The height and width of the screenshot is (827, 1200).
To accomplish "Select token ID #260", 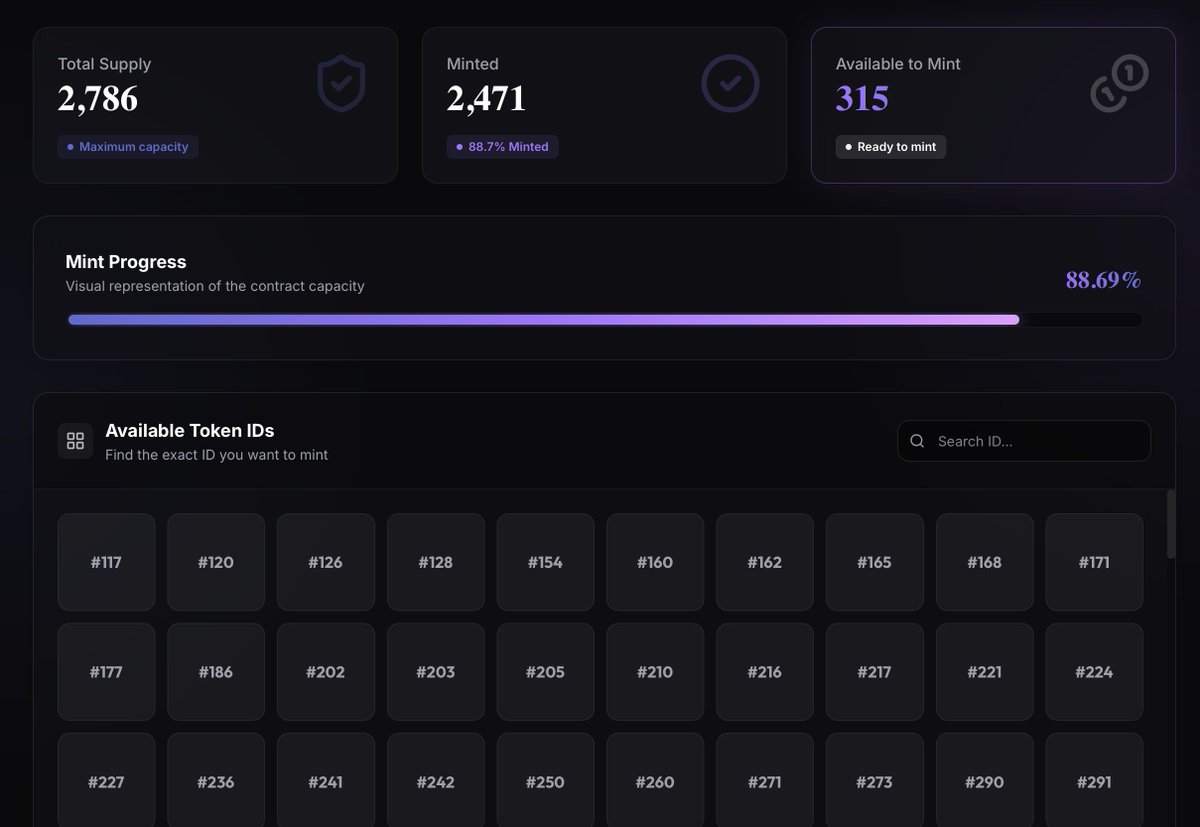I will tap(655, 780).
